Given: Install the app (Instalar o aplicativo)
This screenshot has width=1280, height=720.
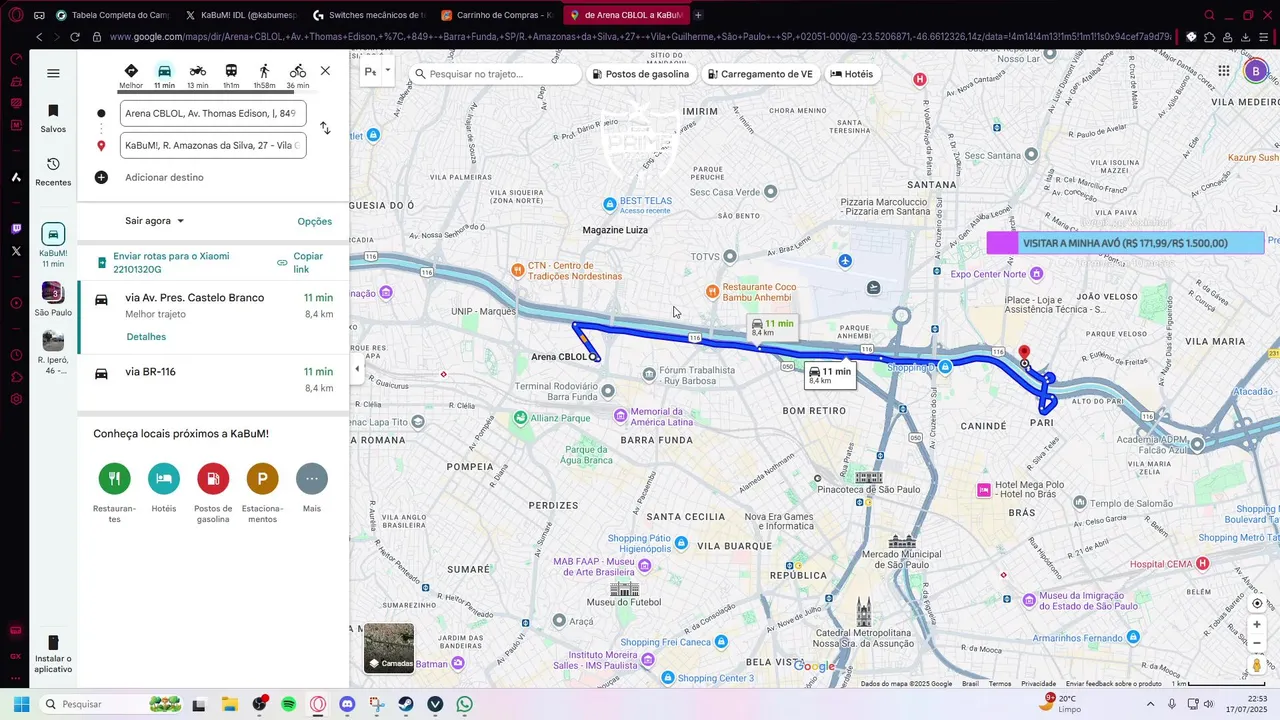Looking at the screenshot, I should coord(53,654).
